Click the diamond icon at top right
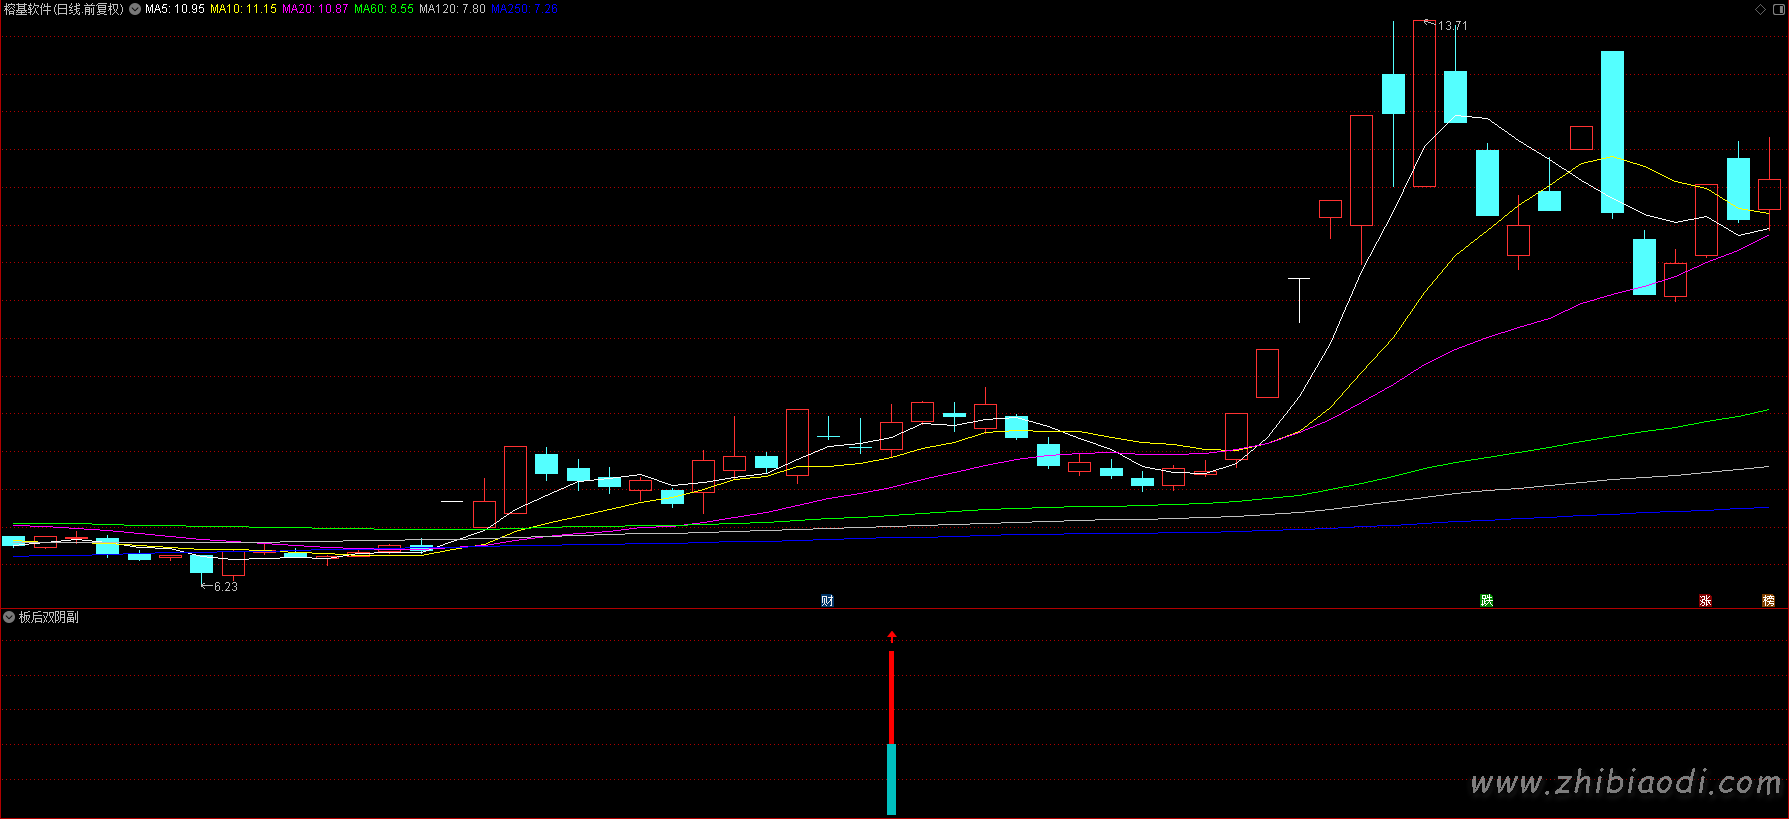 pos(1760,9)
